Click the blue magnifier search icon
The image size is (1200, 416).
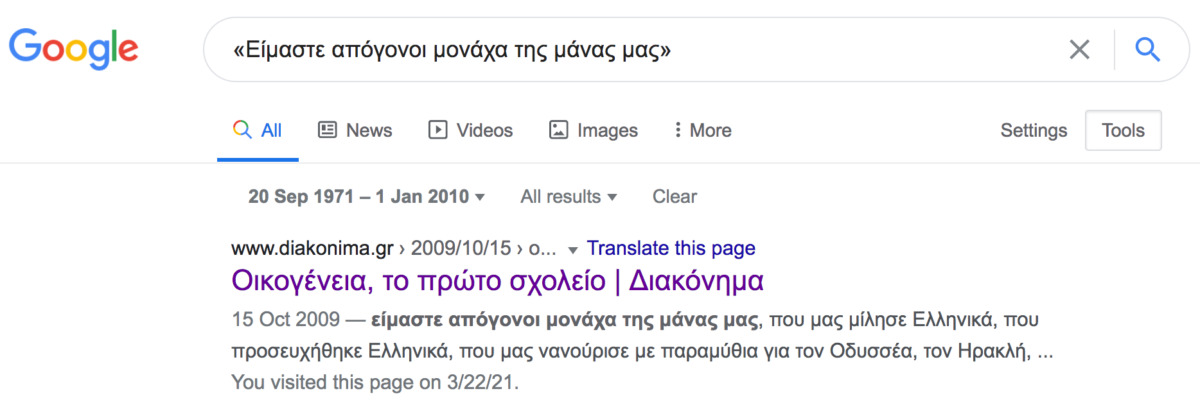pos(1148,48)
